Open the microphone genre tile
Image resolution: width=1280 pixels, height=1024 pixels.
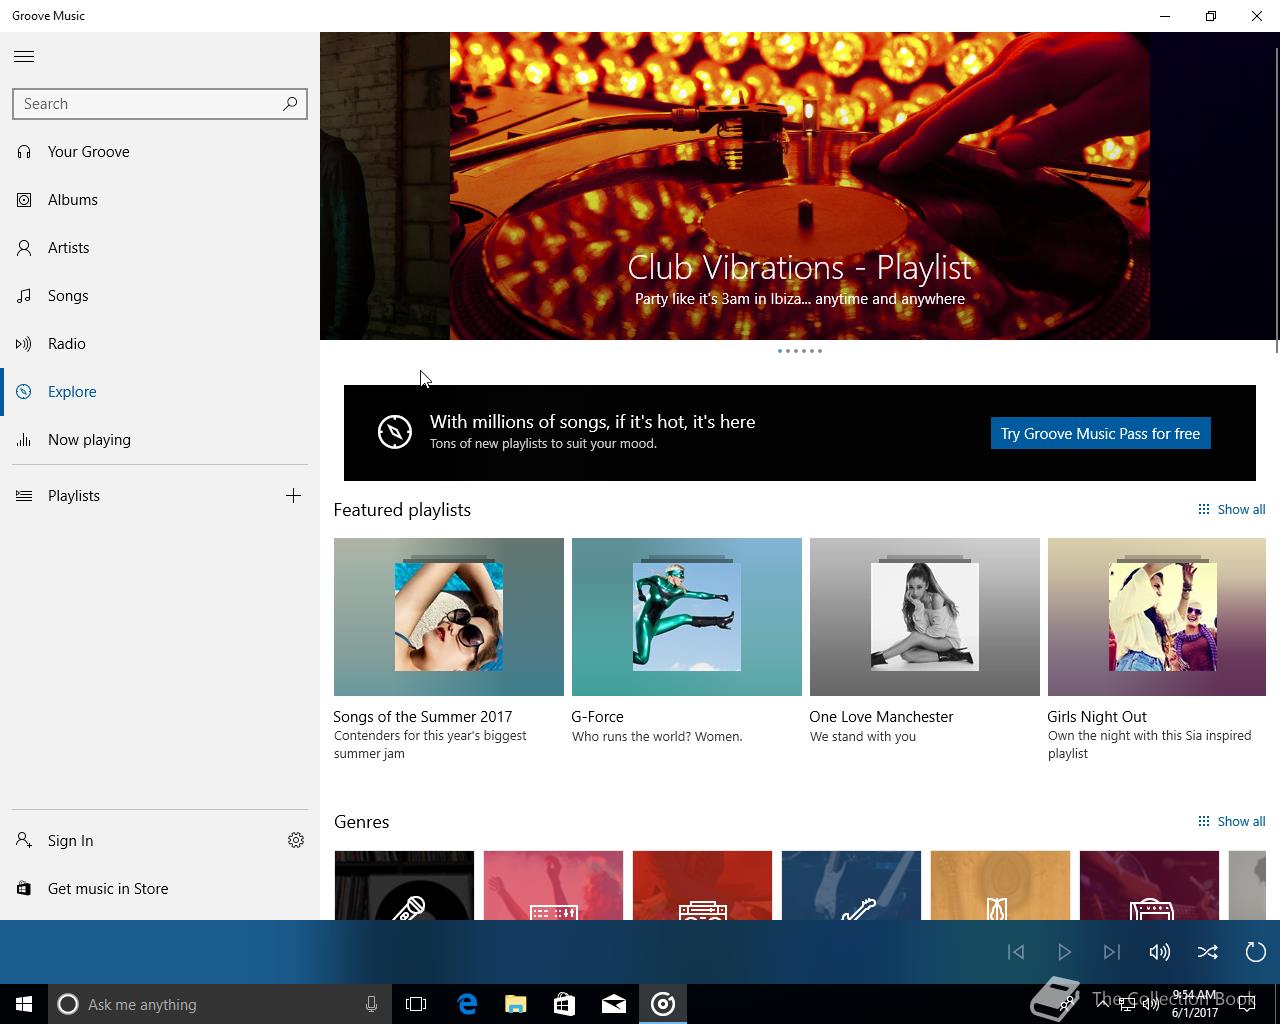[404, 885]
